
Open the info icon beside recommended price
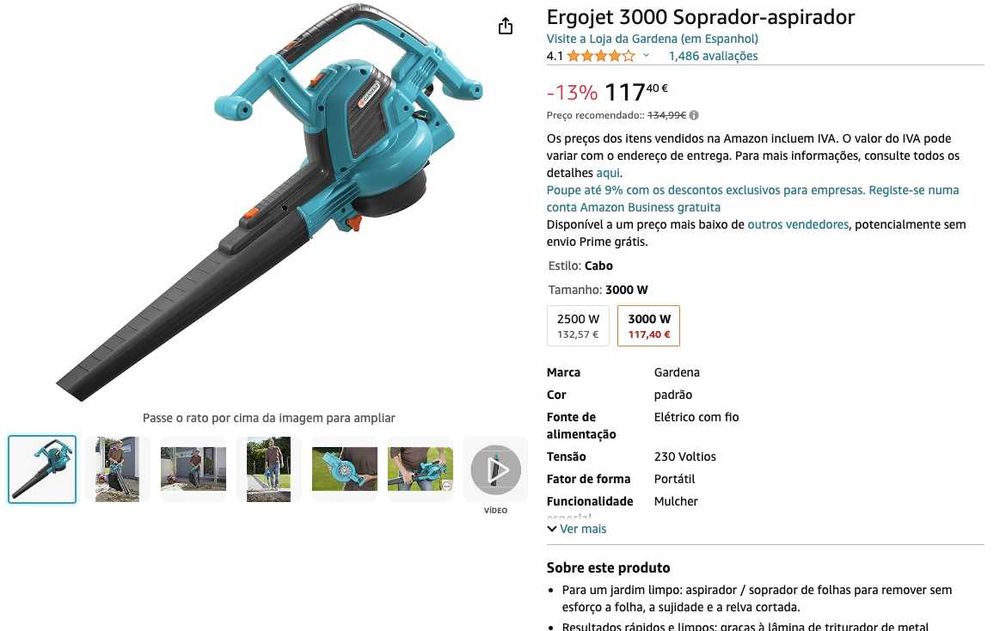coord(694,115)
